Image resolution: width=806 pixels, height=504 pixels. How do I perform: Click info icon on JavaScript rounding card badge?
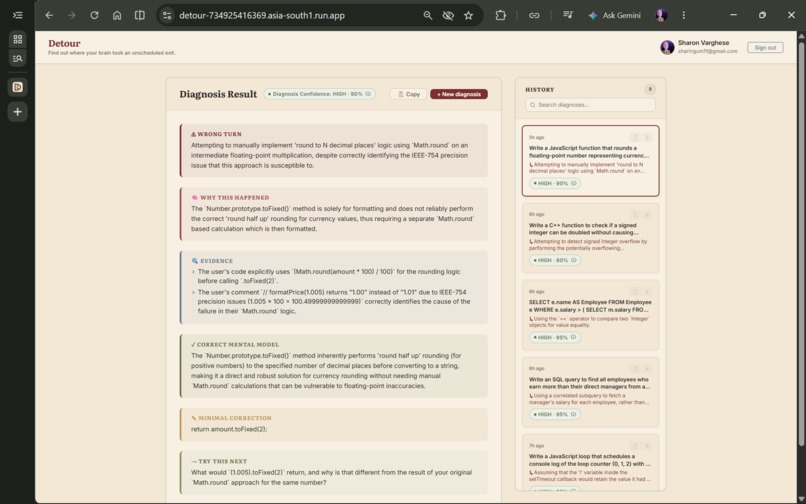[574, 183]
